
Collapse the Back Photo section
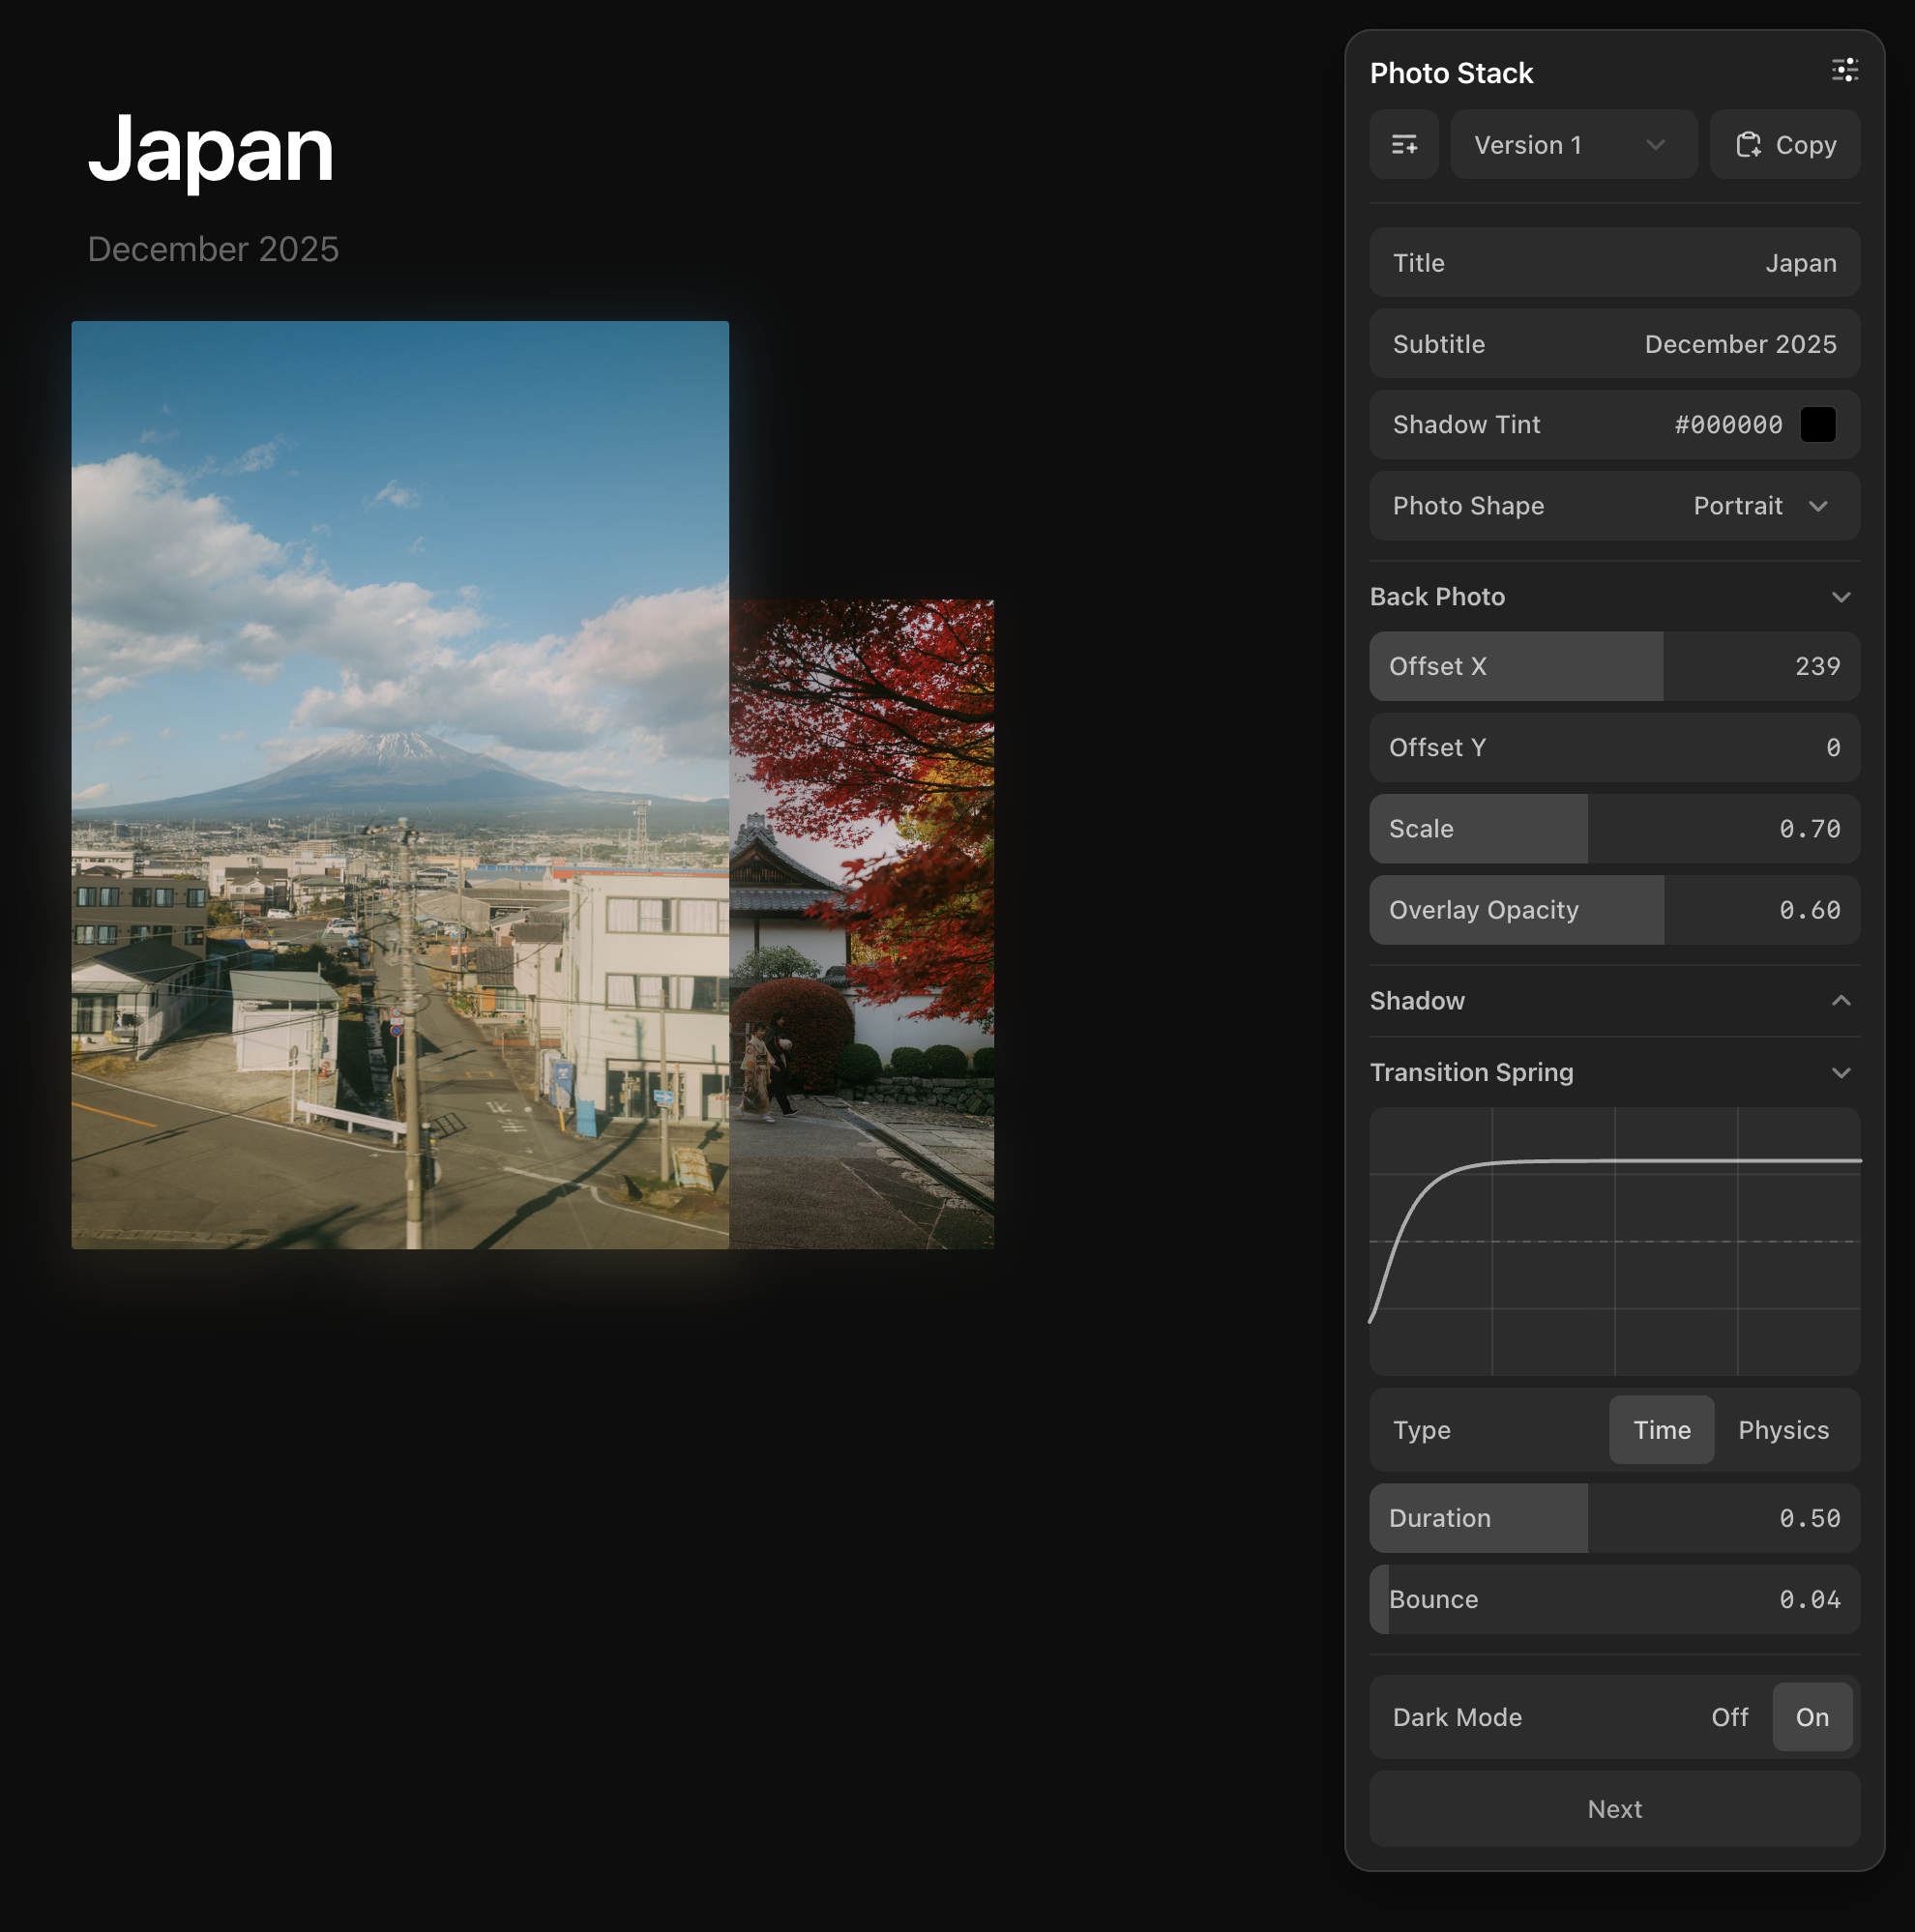pos(1841,597)
